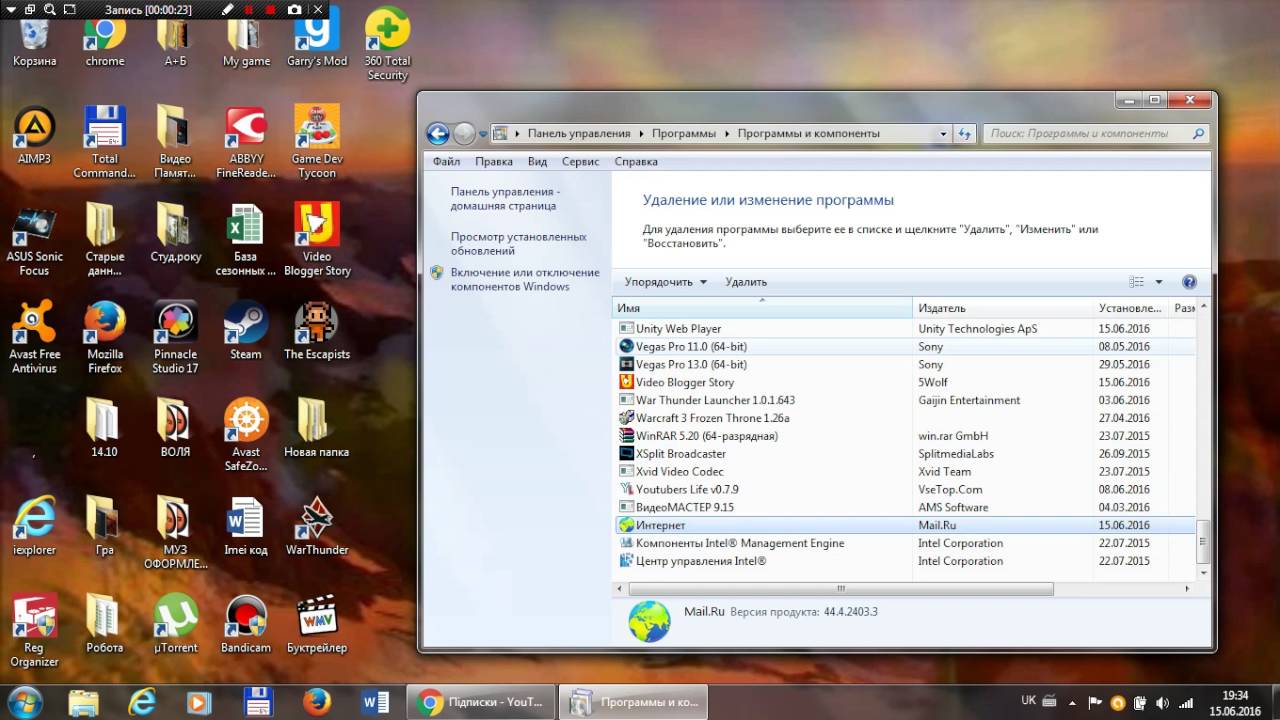Select the µTorrent desktop icon
1280x720 pixels.
click(x=176, y=624)
